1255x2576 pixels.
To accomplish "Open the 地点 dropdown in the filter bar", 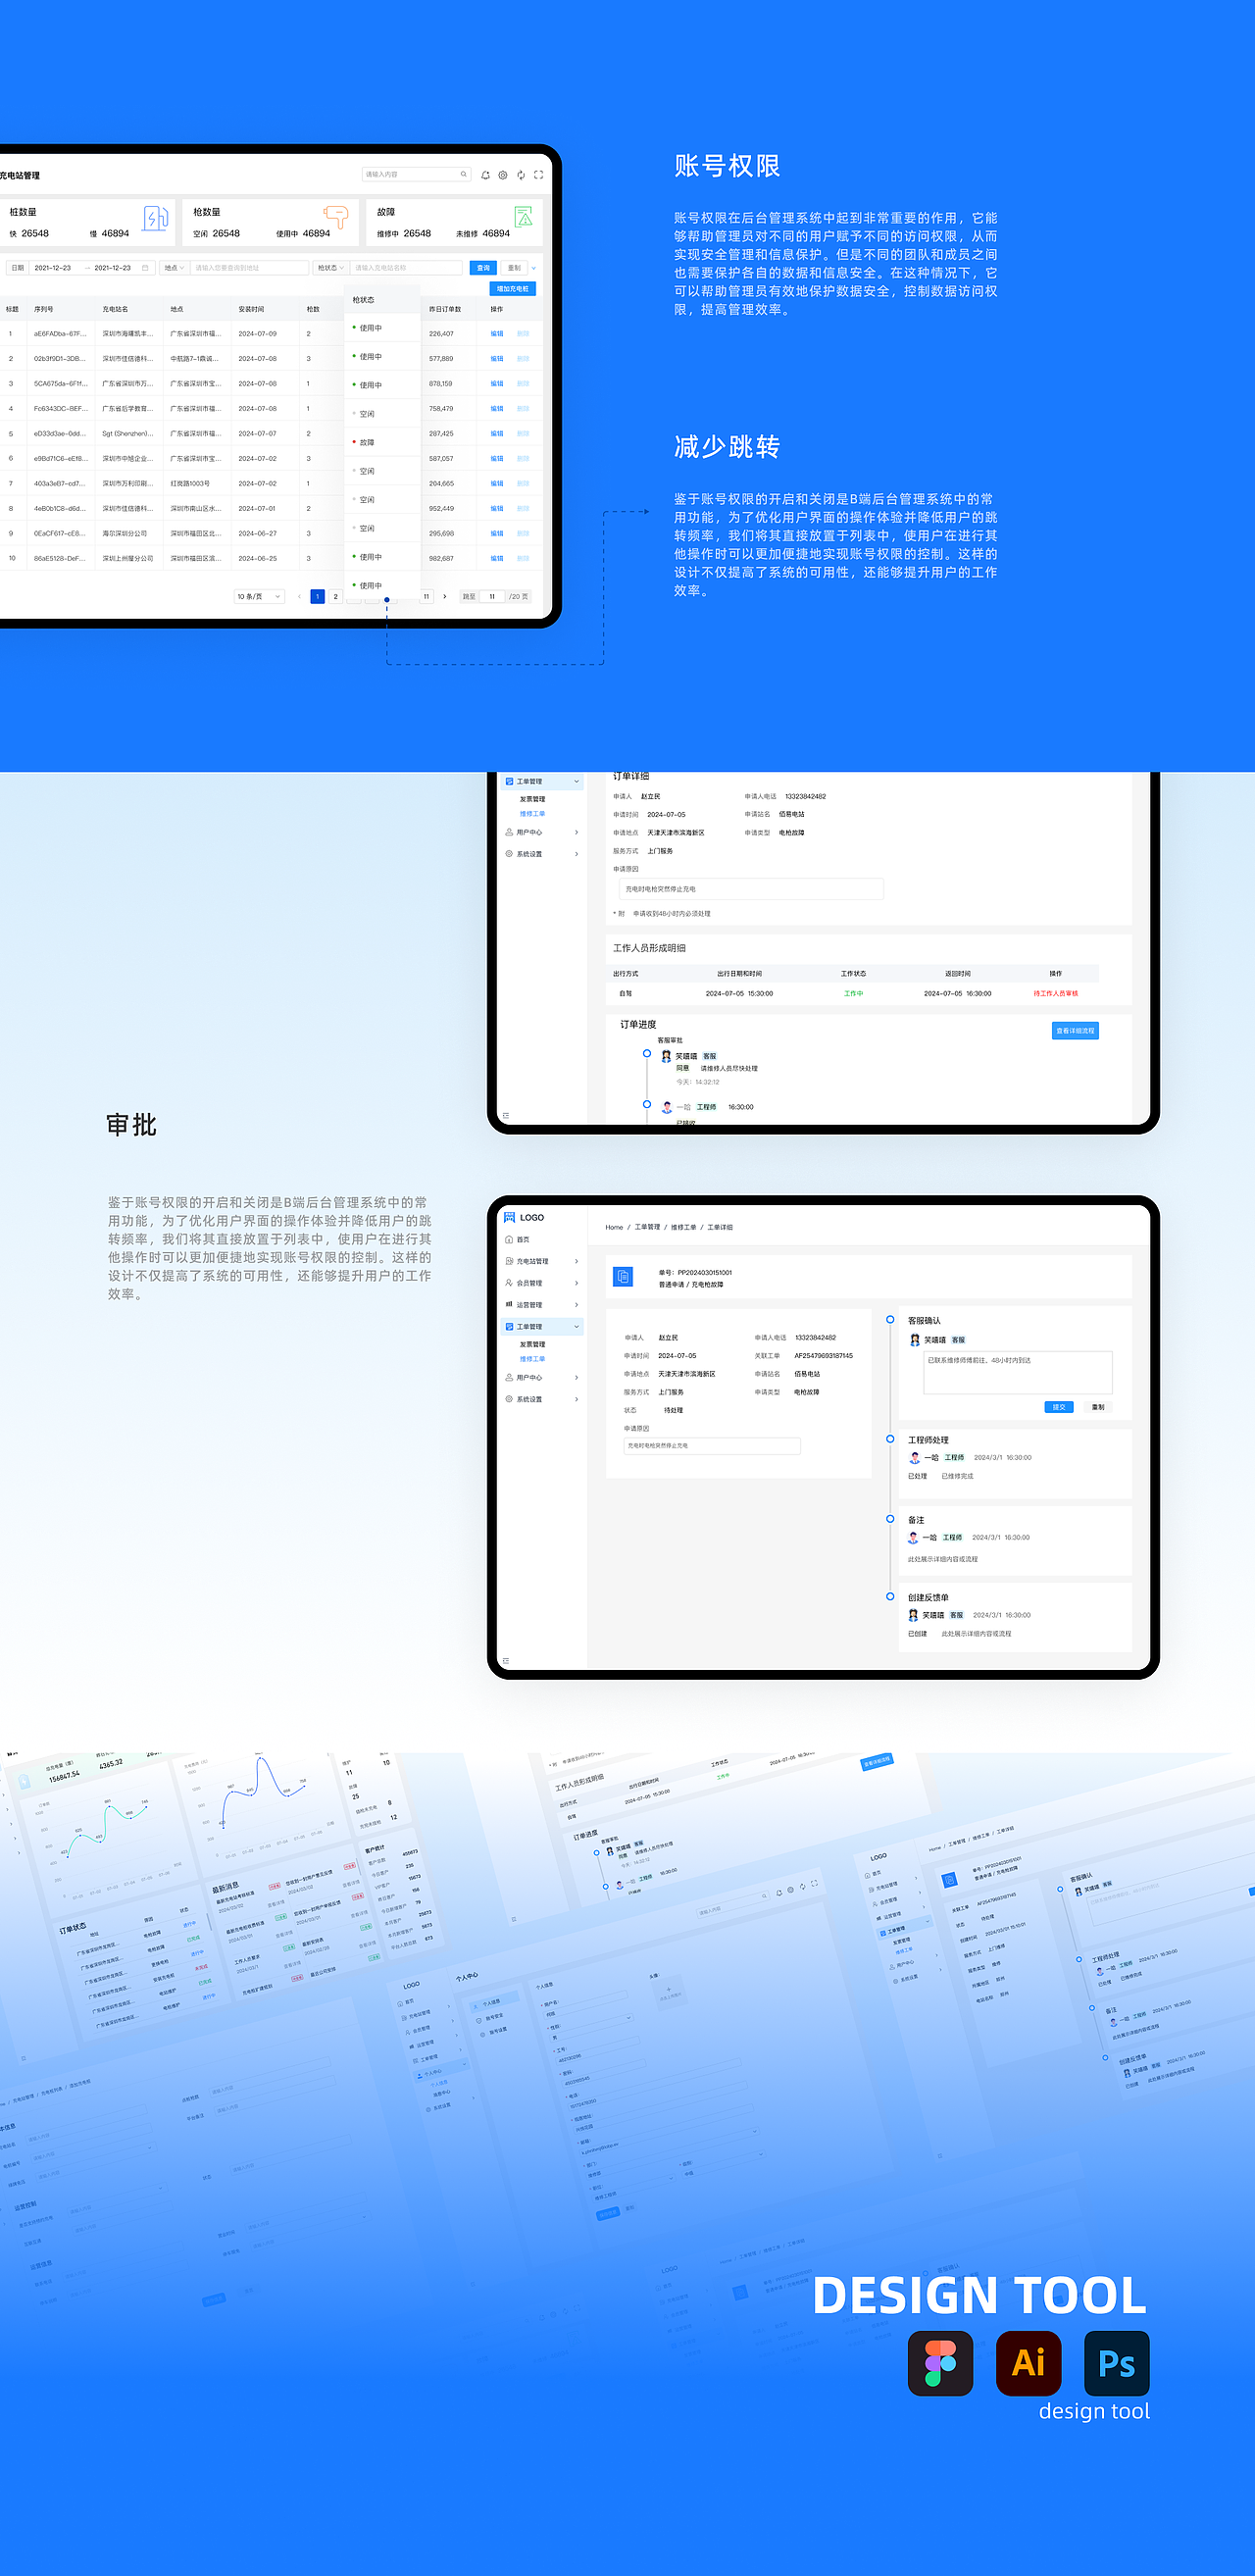I will click(x=174, y=268).
